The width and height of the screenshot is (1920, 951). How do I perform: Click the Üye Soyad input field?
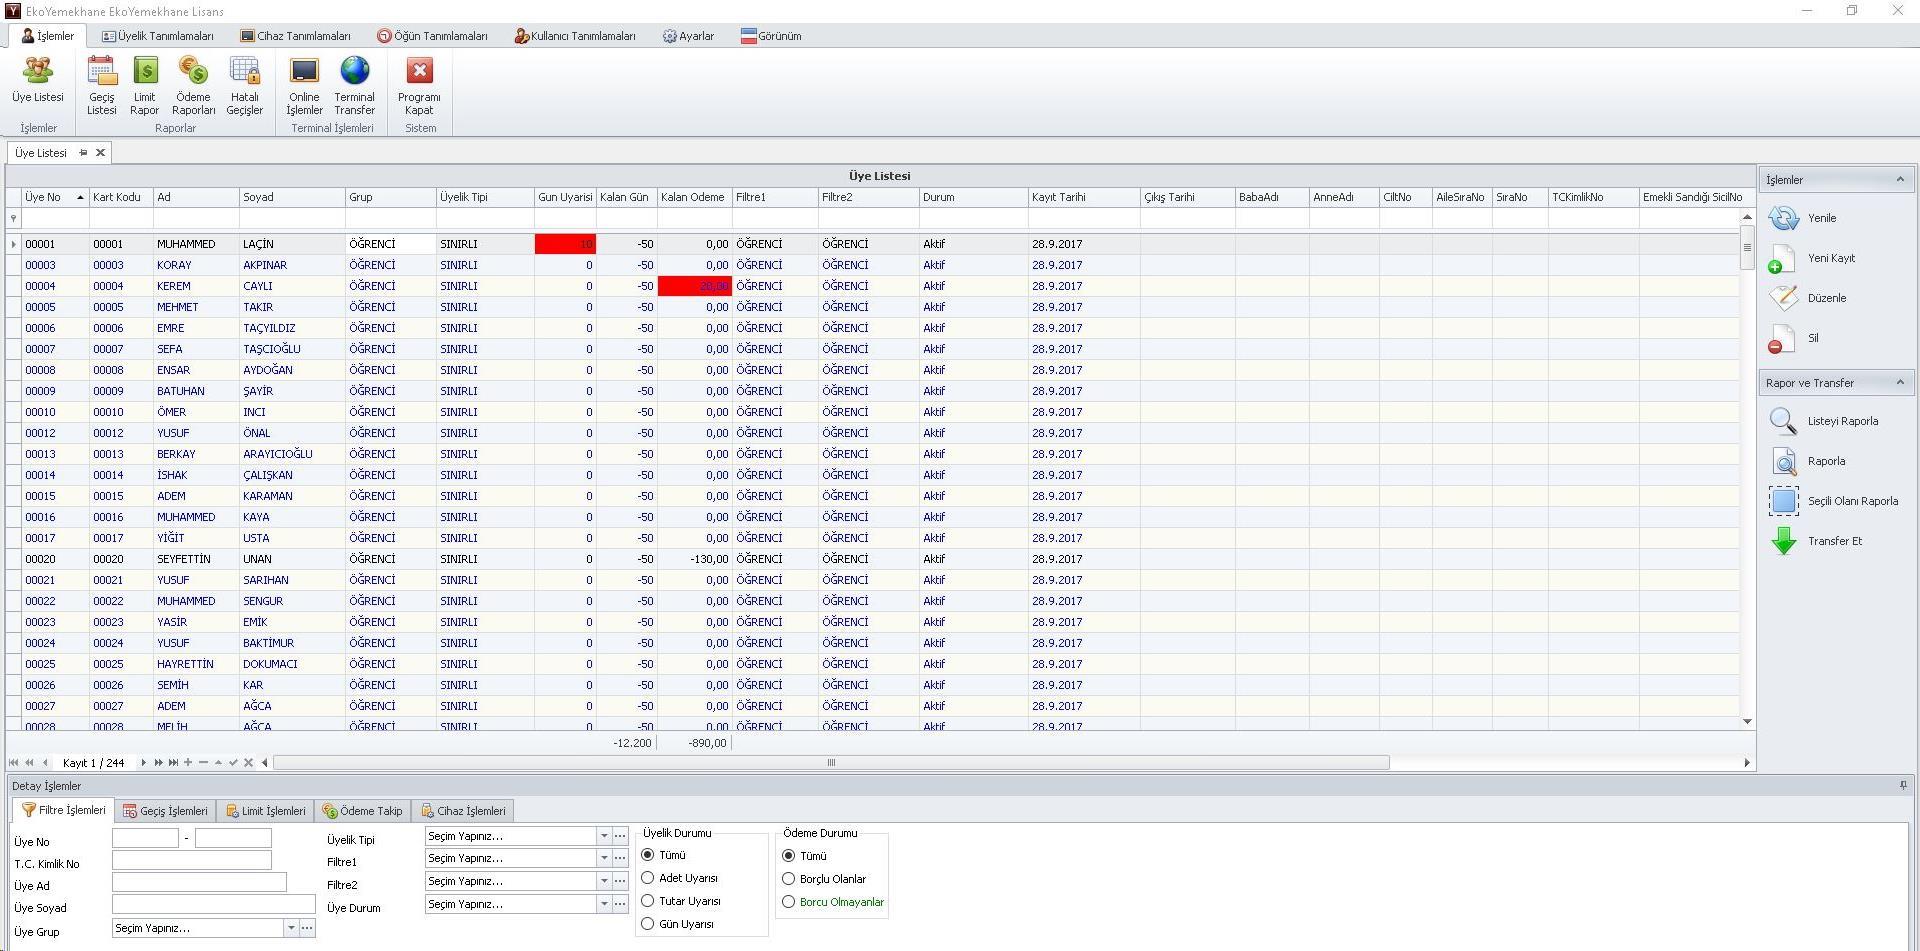click(213, 905)
